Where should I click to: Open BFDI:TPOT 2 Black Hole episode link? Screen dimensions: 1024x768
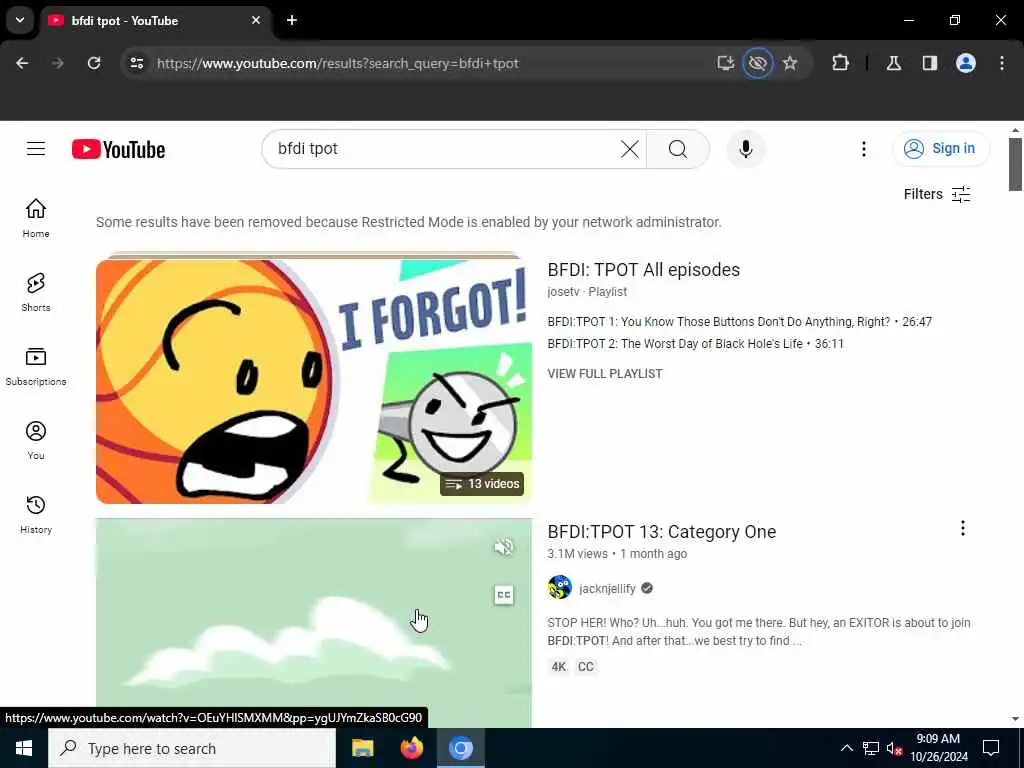click(x=696, y=344)
